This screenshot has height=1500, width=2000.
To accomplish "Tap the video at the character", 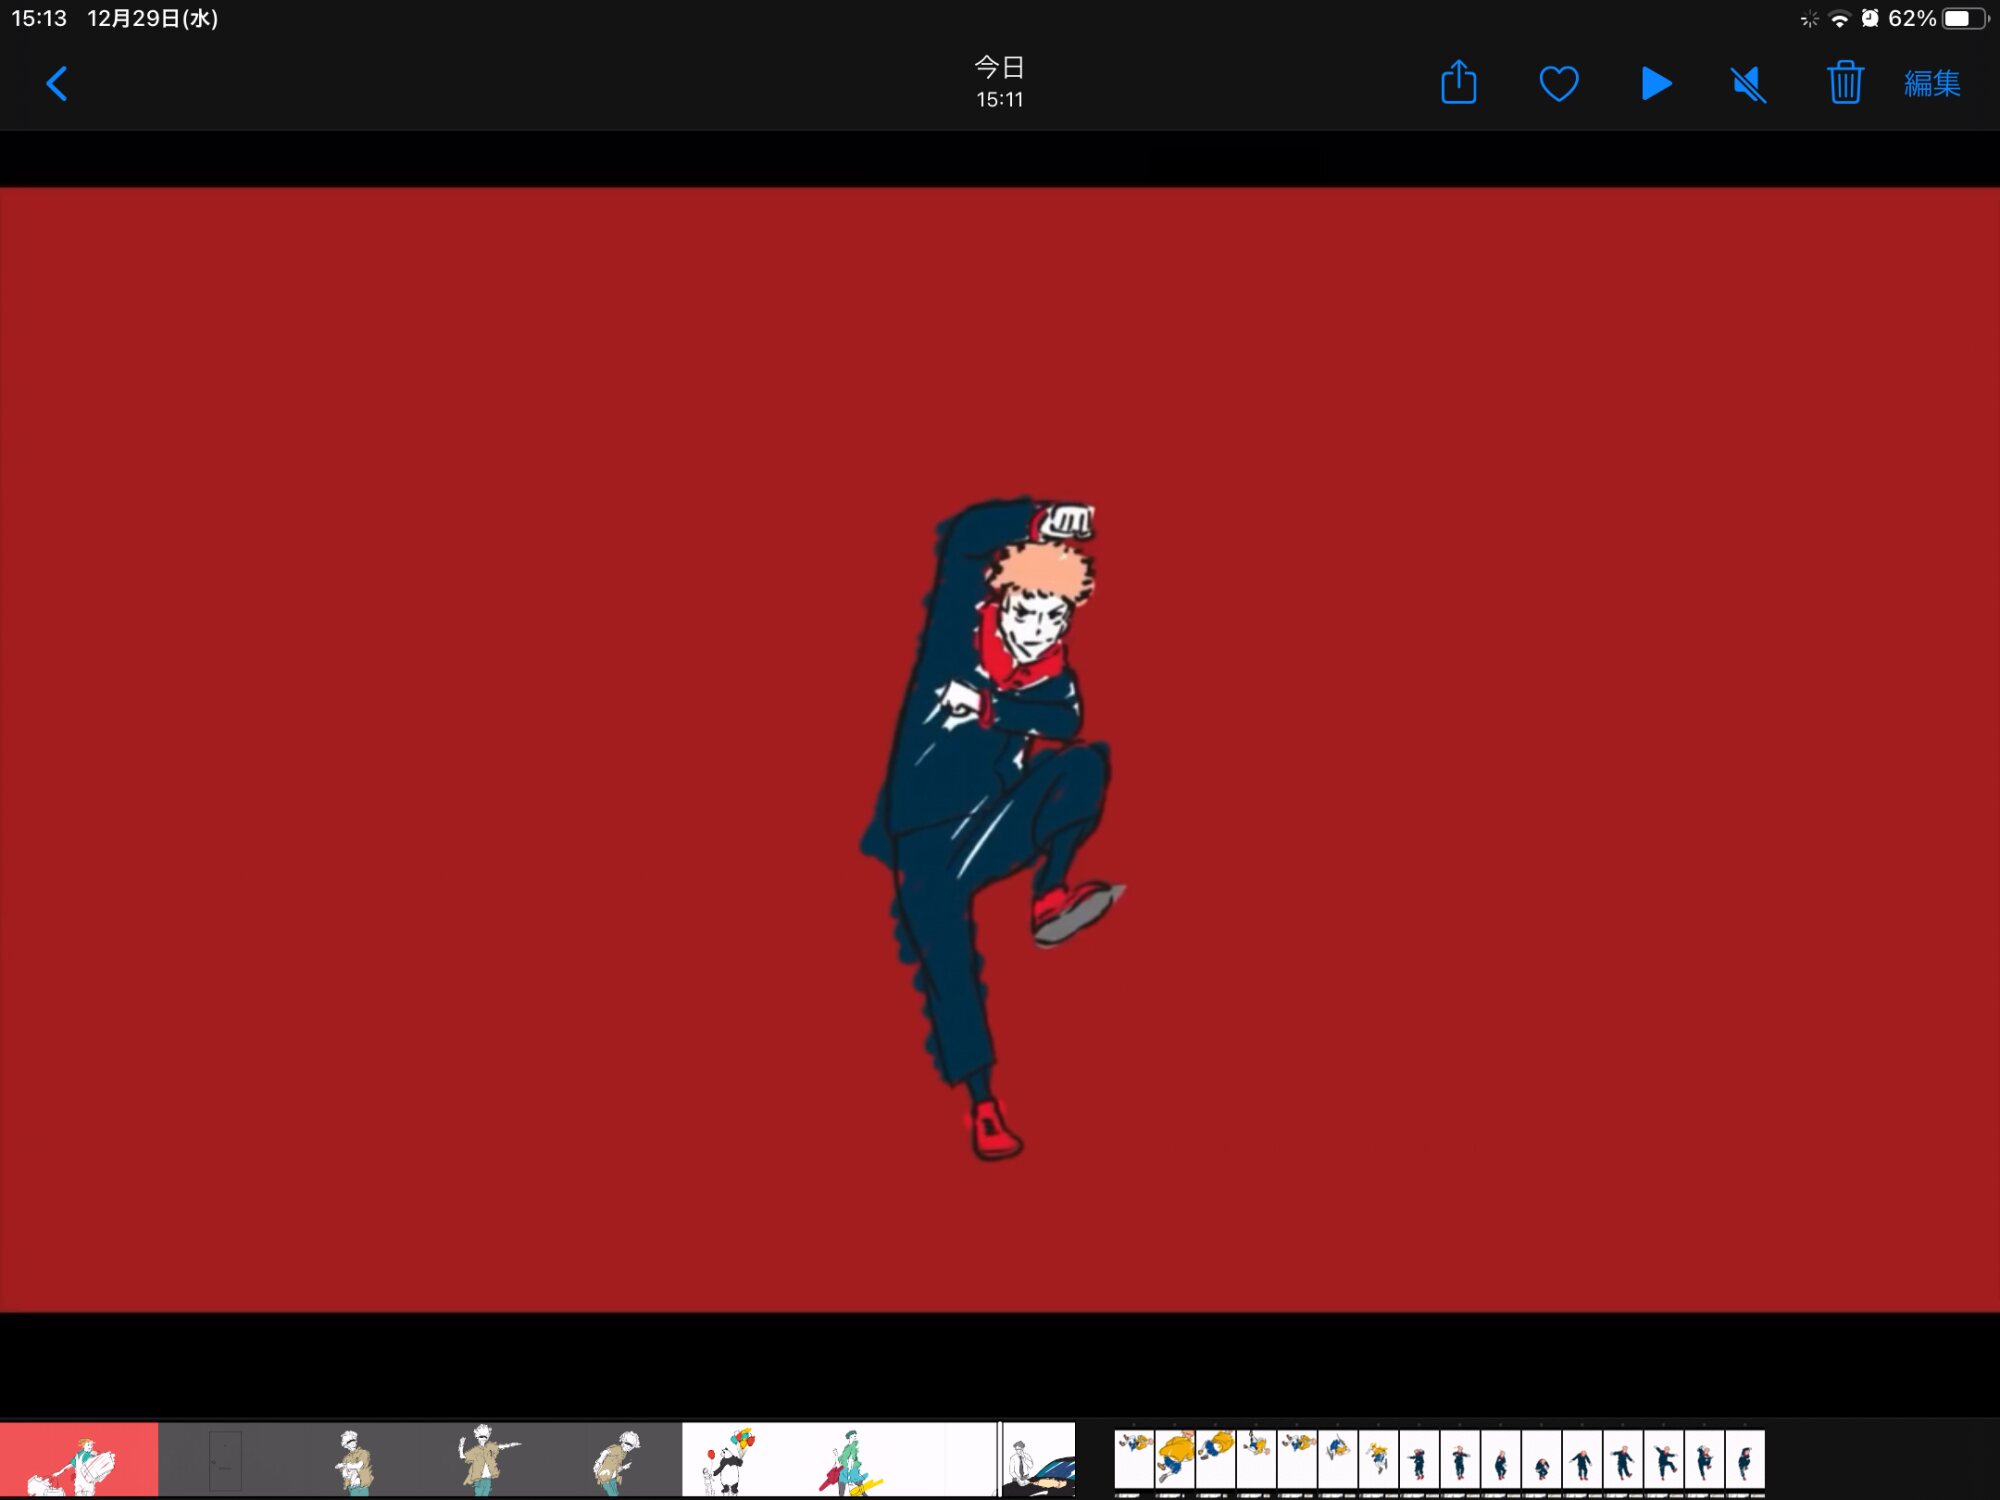I will click(x=995, y=800).
